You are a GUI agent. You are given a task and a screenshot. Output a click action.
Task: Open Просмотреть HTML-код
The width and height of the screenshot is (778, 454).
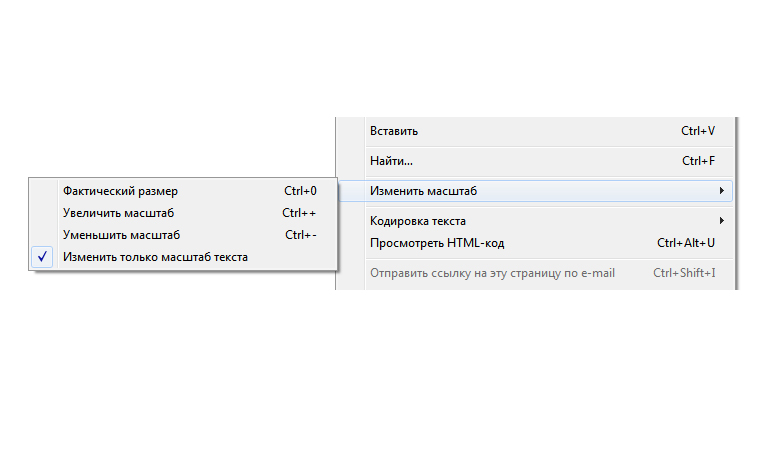[437, 243]
